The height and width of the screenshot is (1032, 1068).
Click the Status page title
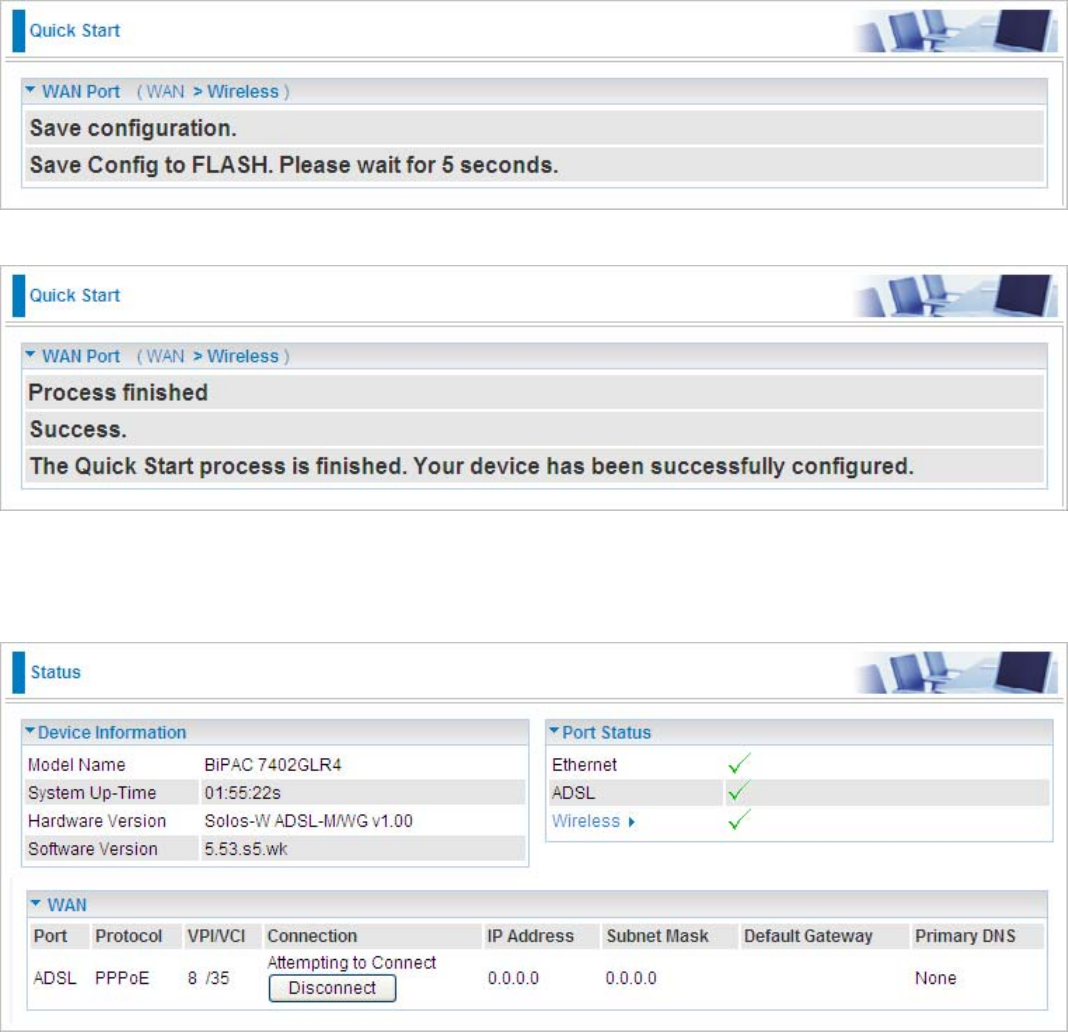coord(55,672)
